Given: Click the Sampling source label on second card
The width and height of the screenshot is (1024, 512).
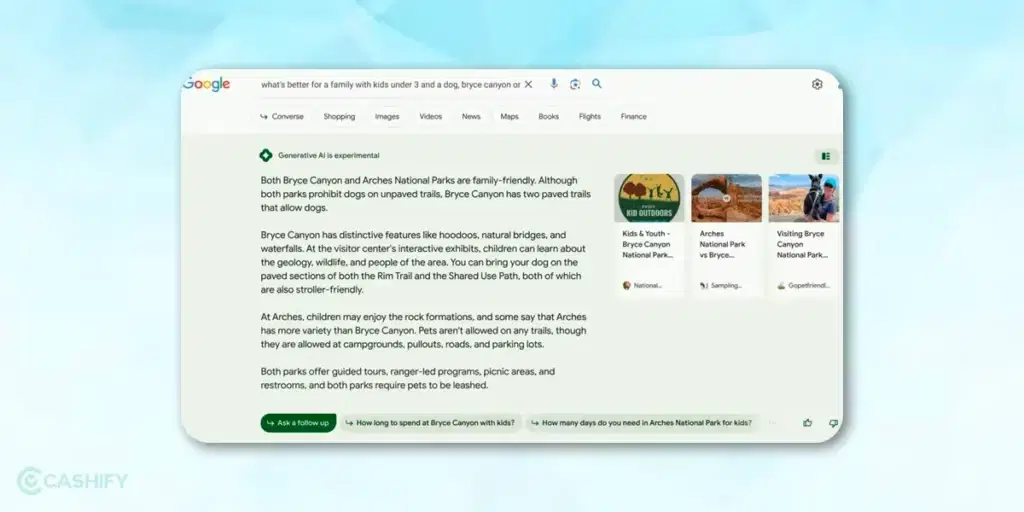Looking at the screenshot, I should (721, 285).
